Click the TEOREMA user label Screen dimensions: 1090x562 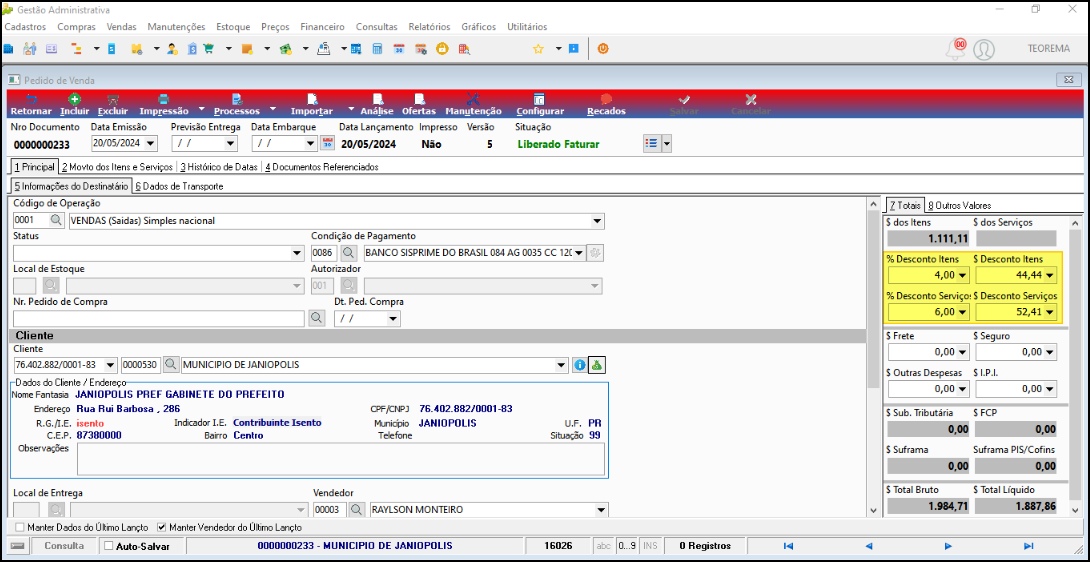point(1048,49)
